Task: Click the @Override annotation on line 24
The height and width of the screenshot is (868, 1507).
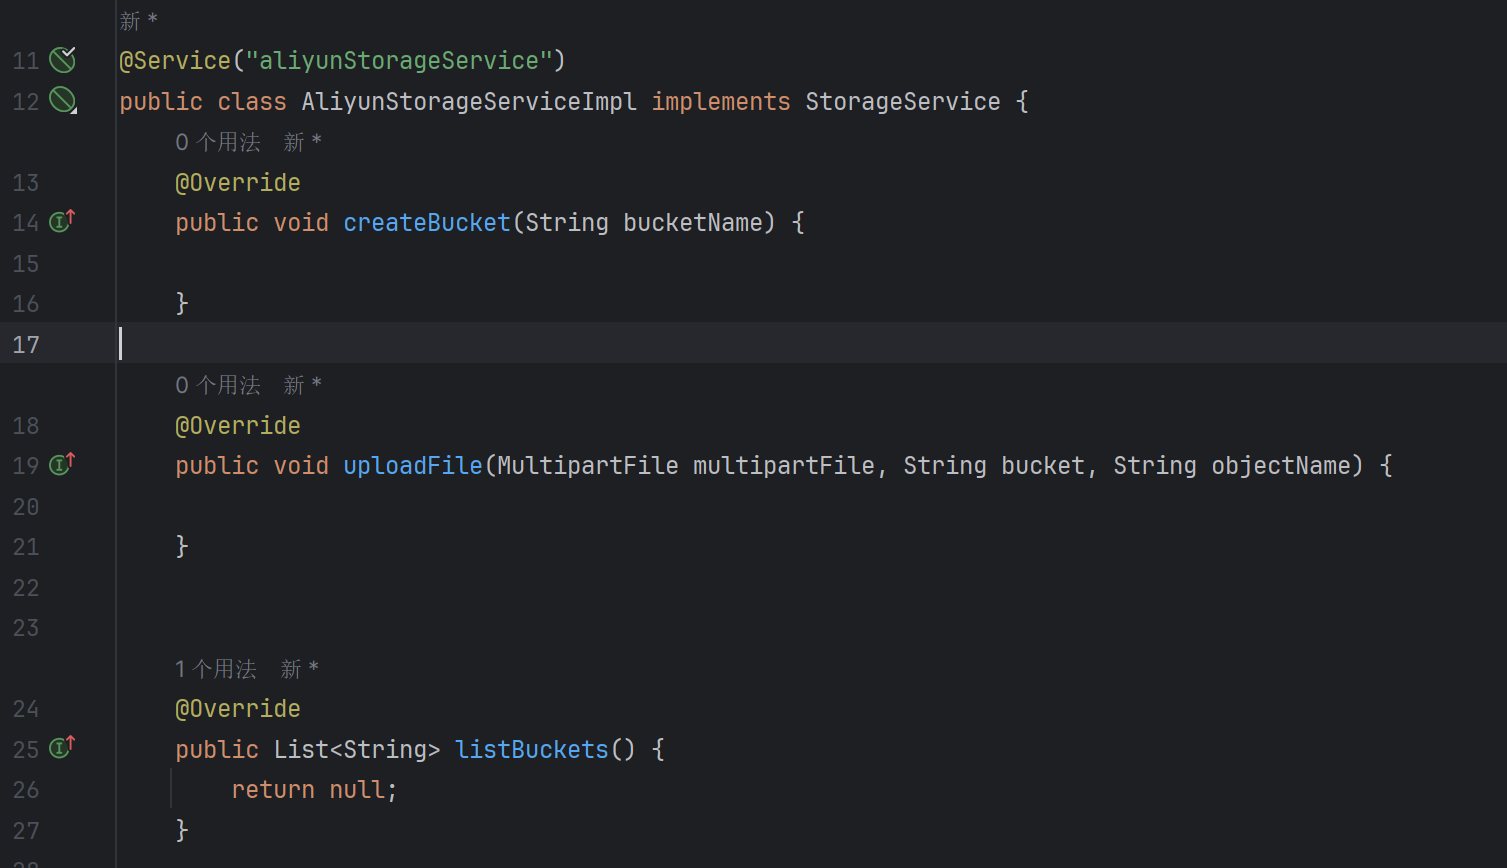Action: (238, 709)
